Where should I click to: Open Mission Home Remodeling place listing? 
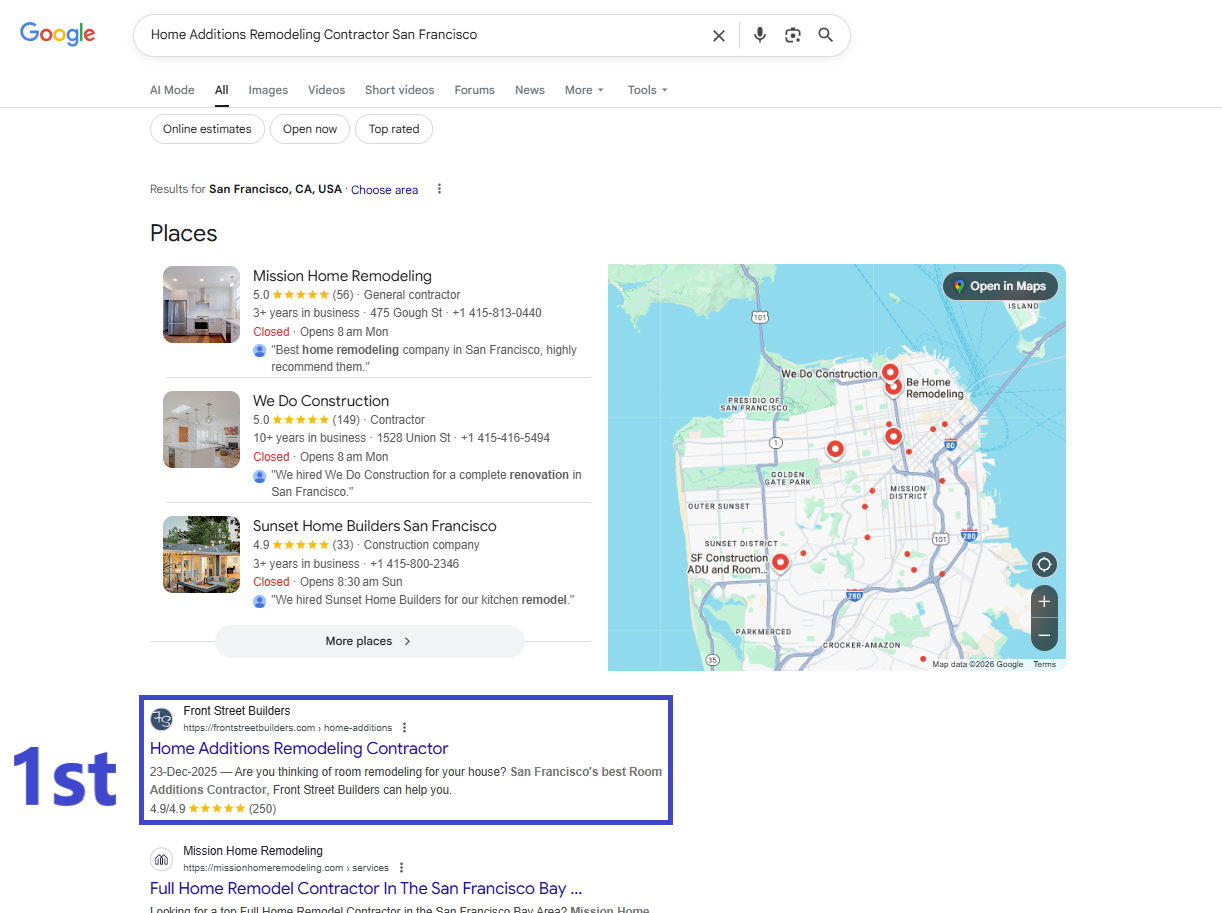point(342,276)
